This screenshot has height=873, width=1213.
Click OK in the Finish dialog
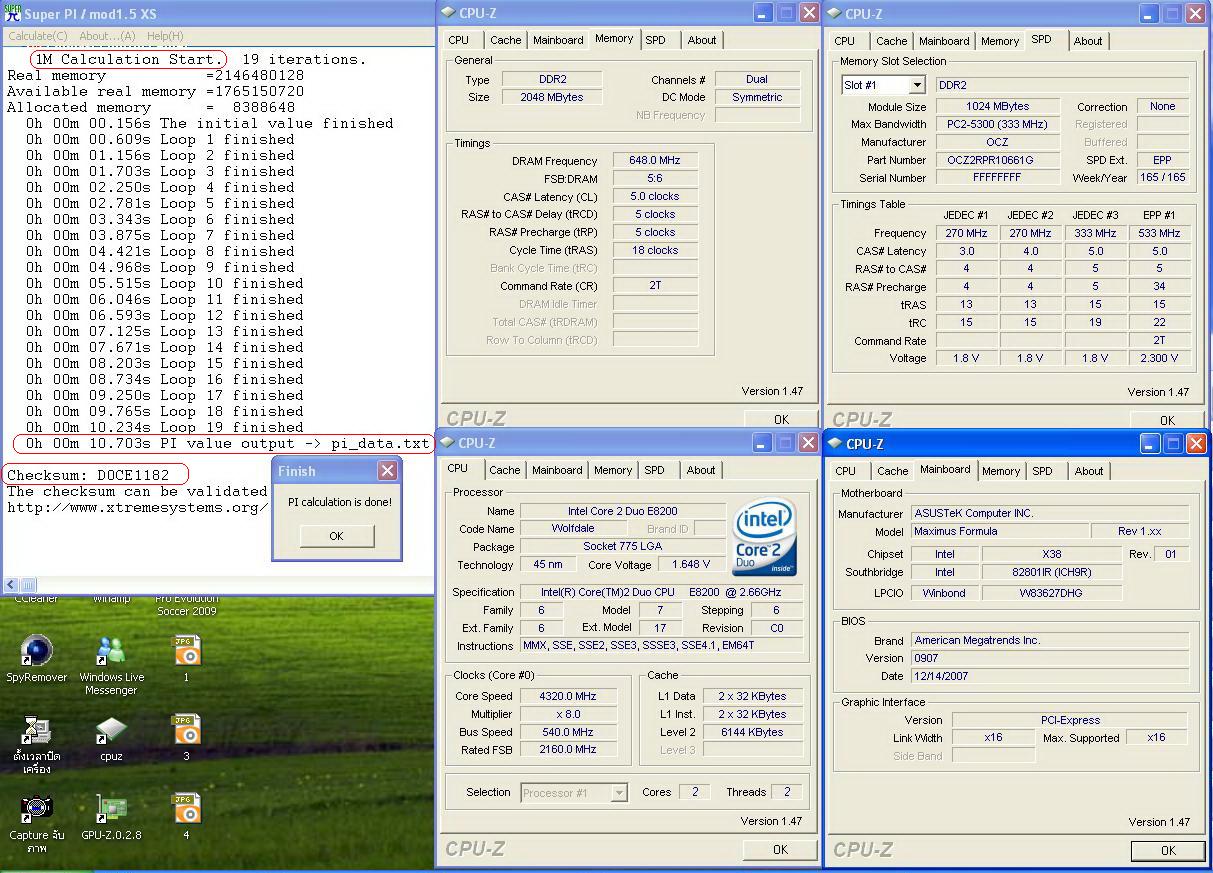[337, 536]
